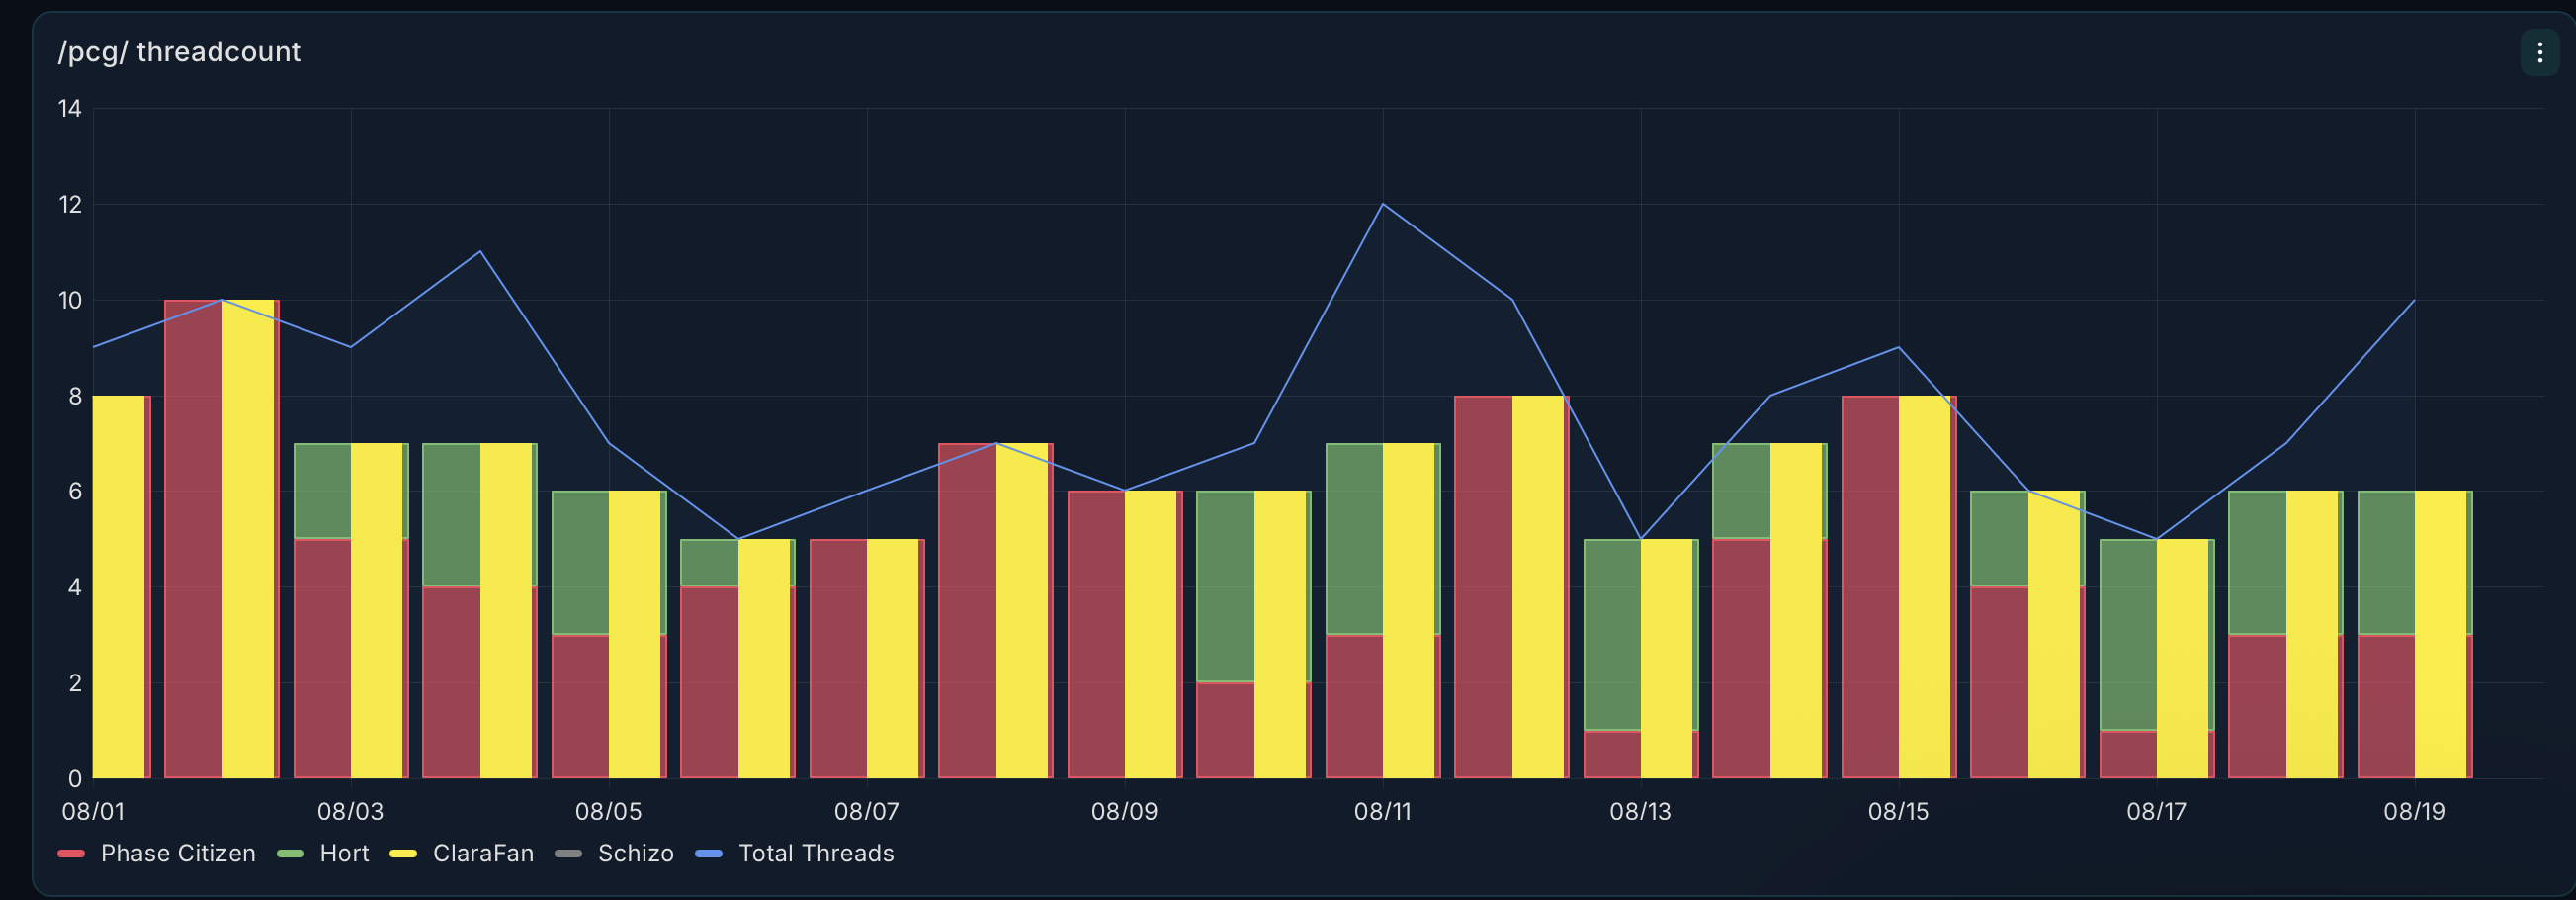Image resolution: width=2576 pixels, height=900 pixels.
Task: Open the panel's three-dot options menu
Action: [2539, 53]
